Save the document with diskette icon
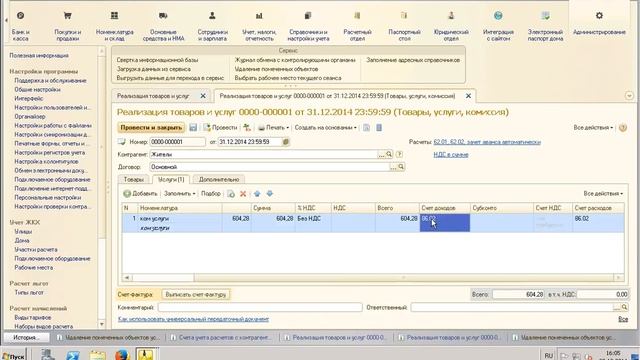 (193, 128)
